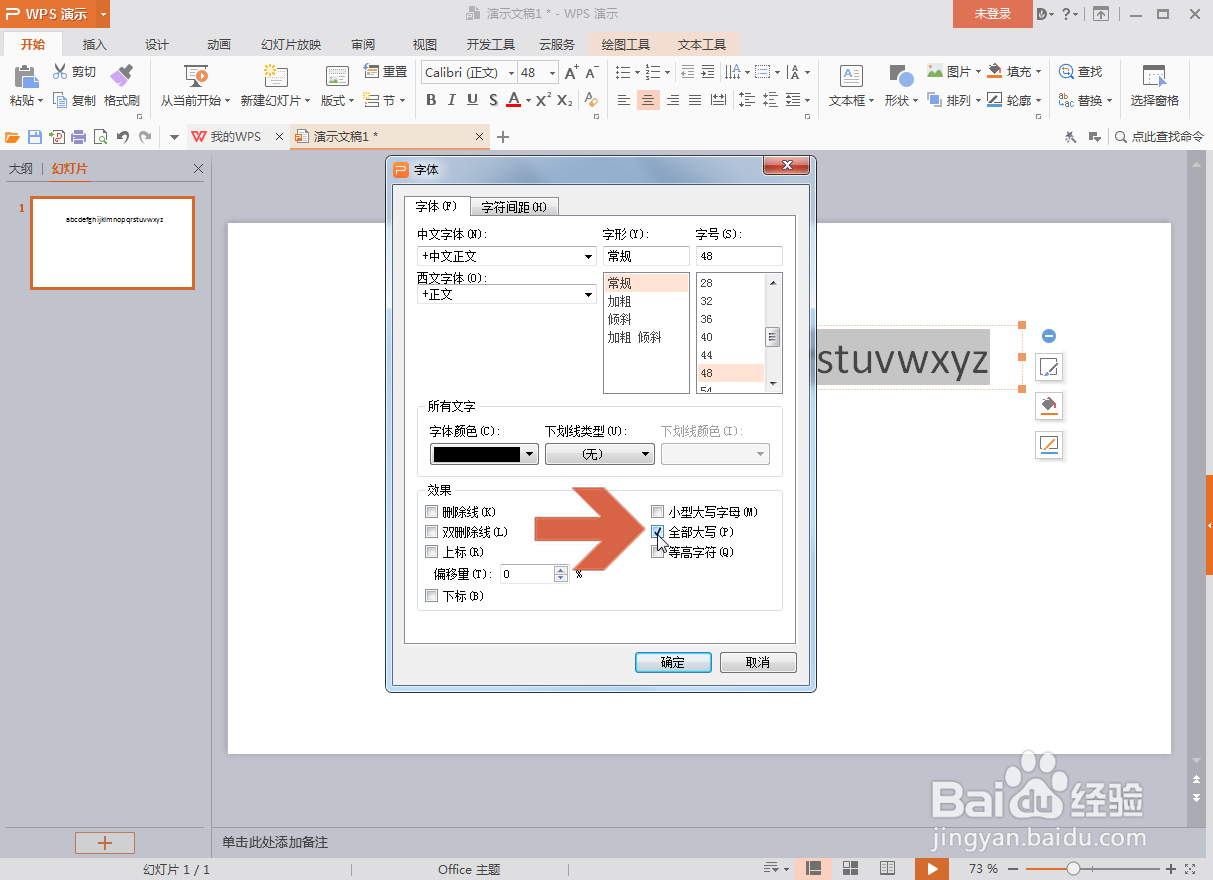Align text right in ribbon
The height and width of the screenshot is (880, 1213).
pyautogui.click(x=672, y=100)
